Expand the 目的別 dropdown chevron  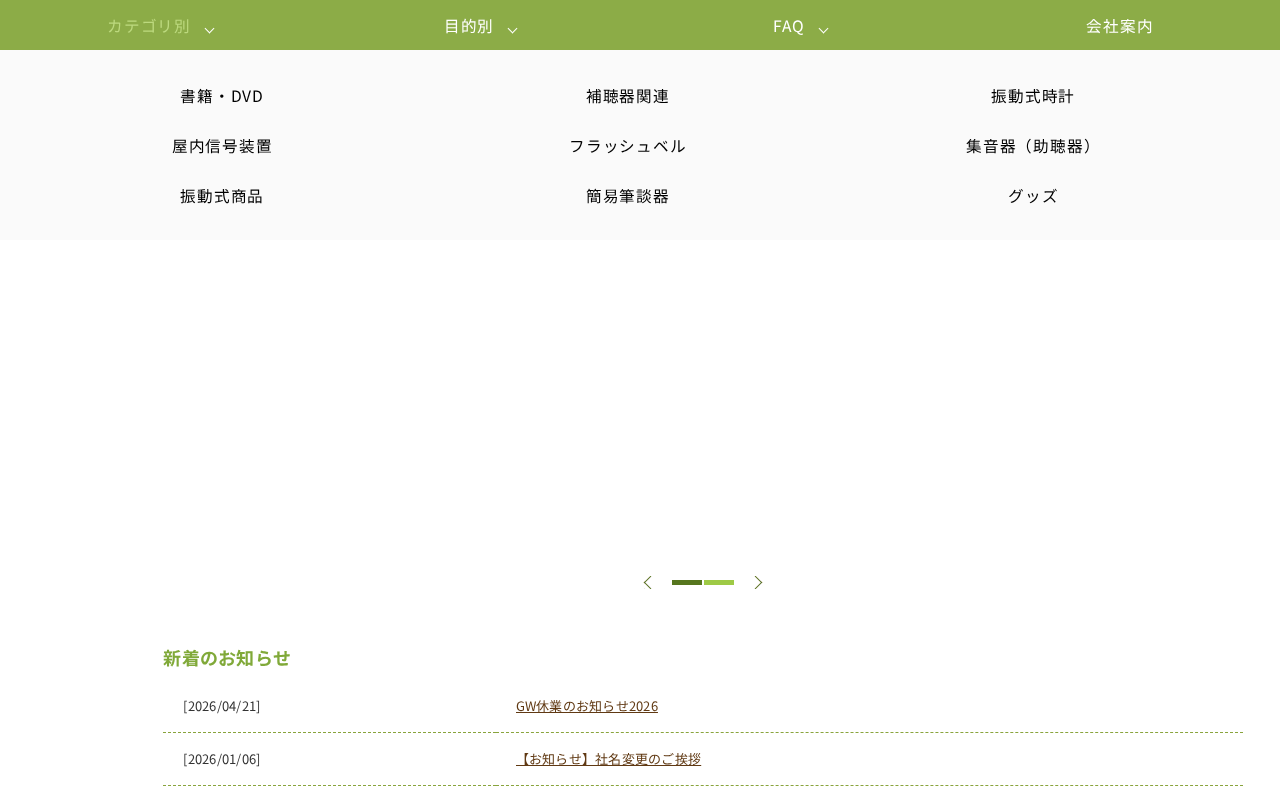click(512, 30)
